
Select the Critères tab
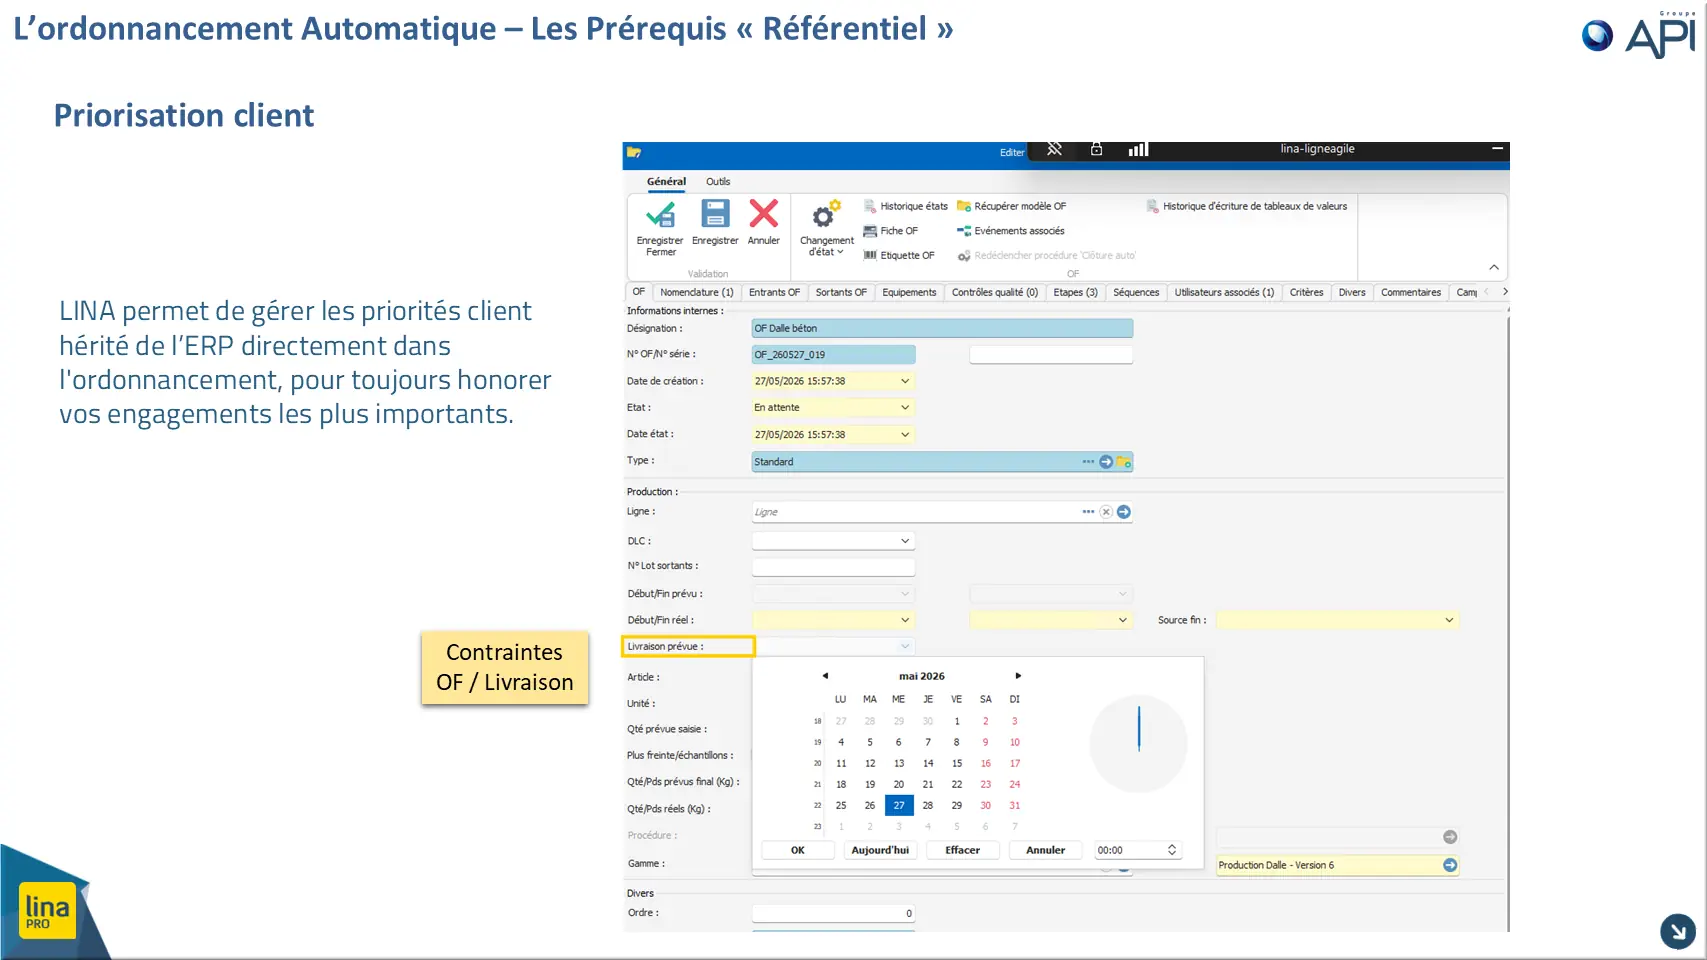tap(1306, 292)
